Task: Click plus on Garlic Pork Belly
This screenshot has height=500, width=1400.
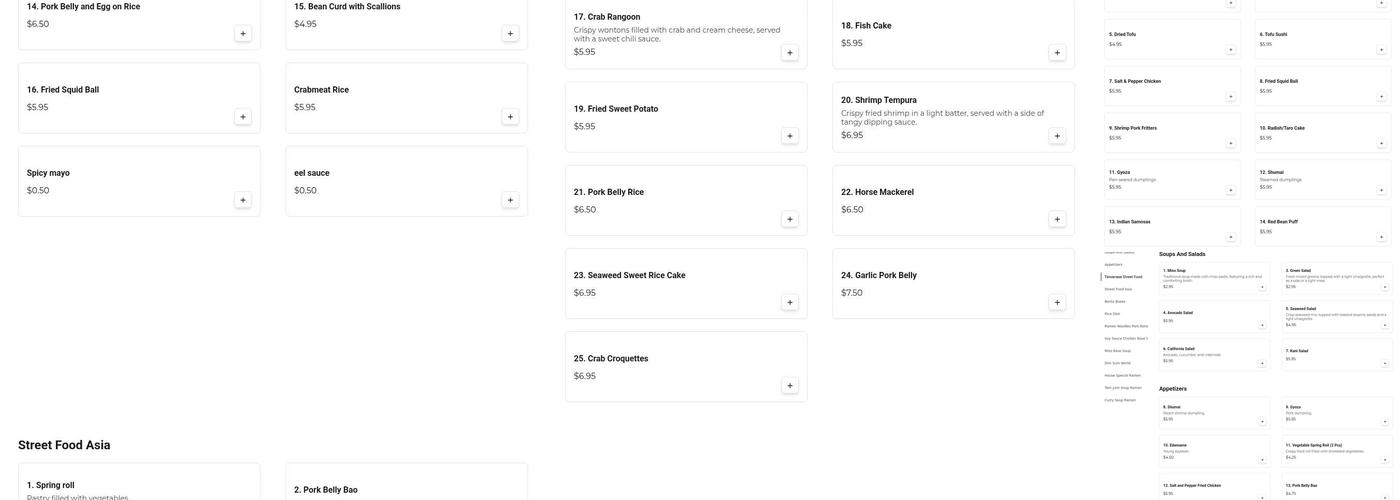Action: click(1057, 302)
